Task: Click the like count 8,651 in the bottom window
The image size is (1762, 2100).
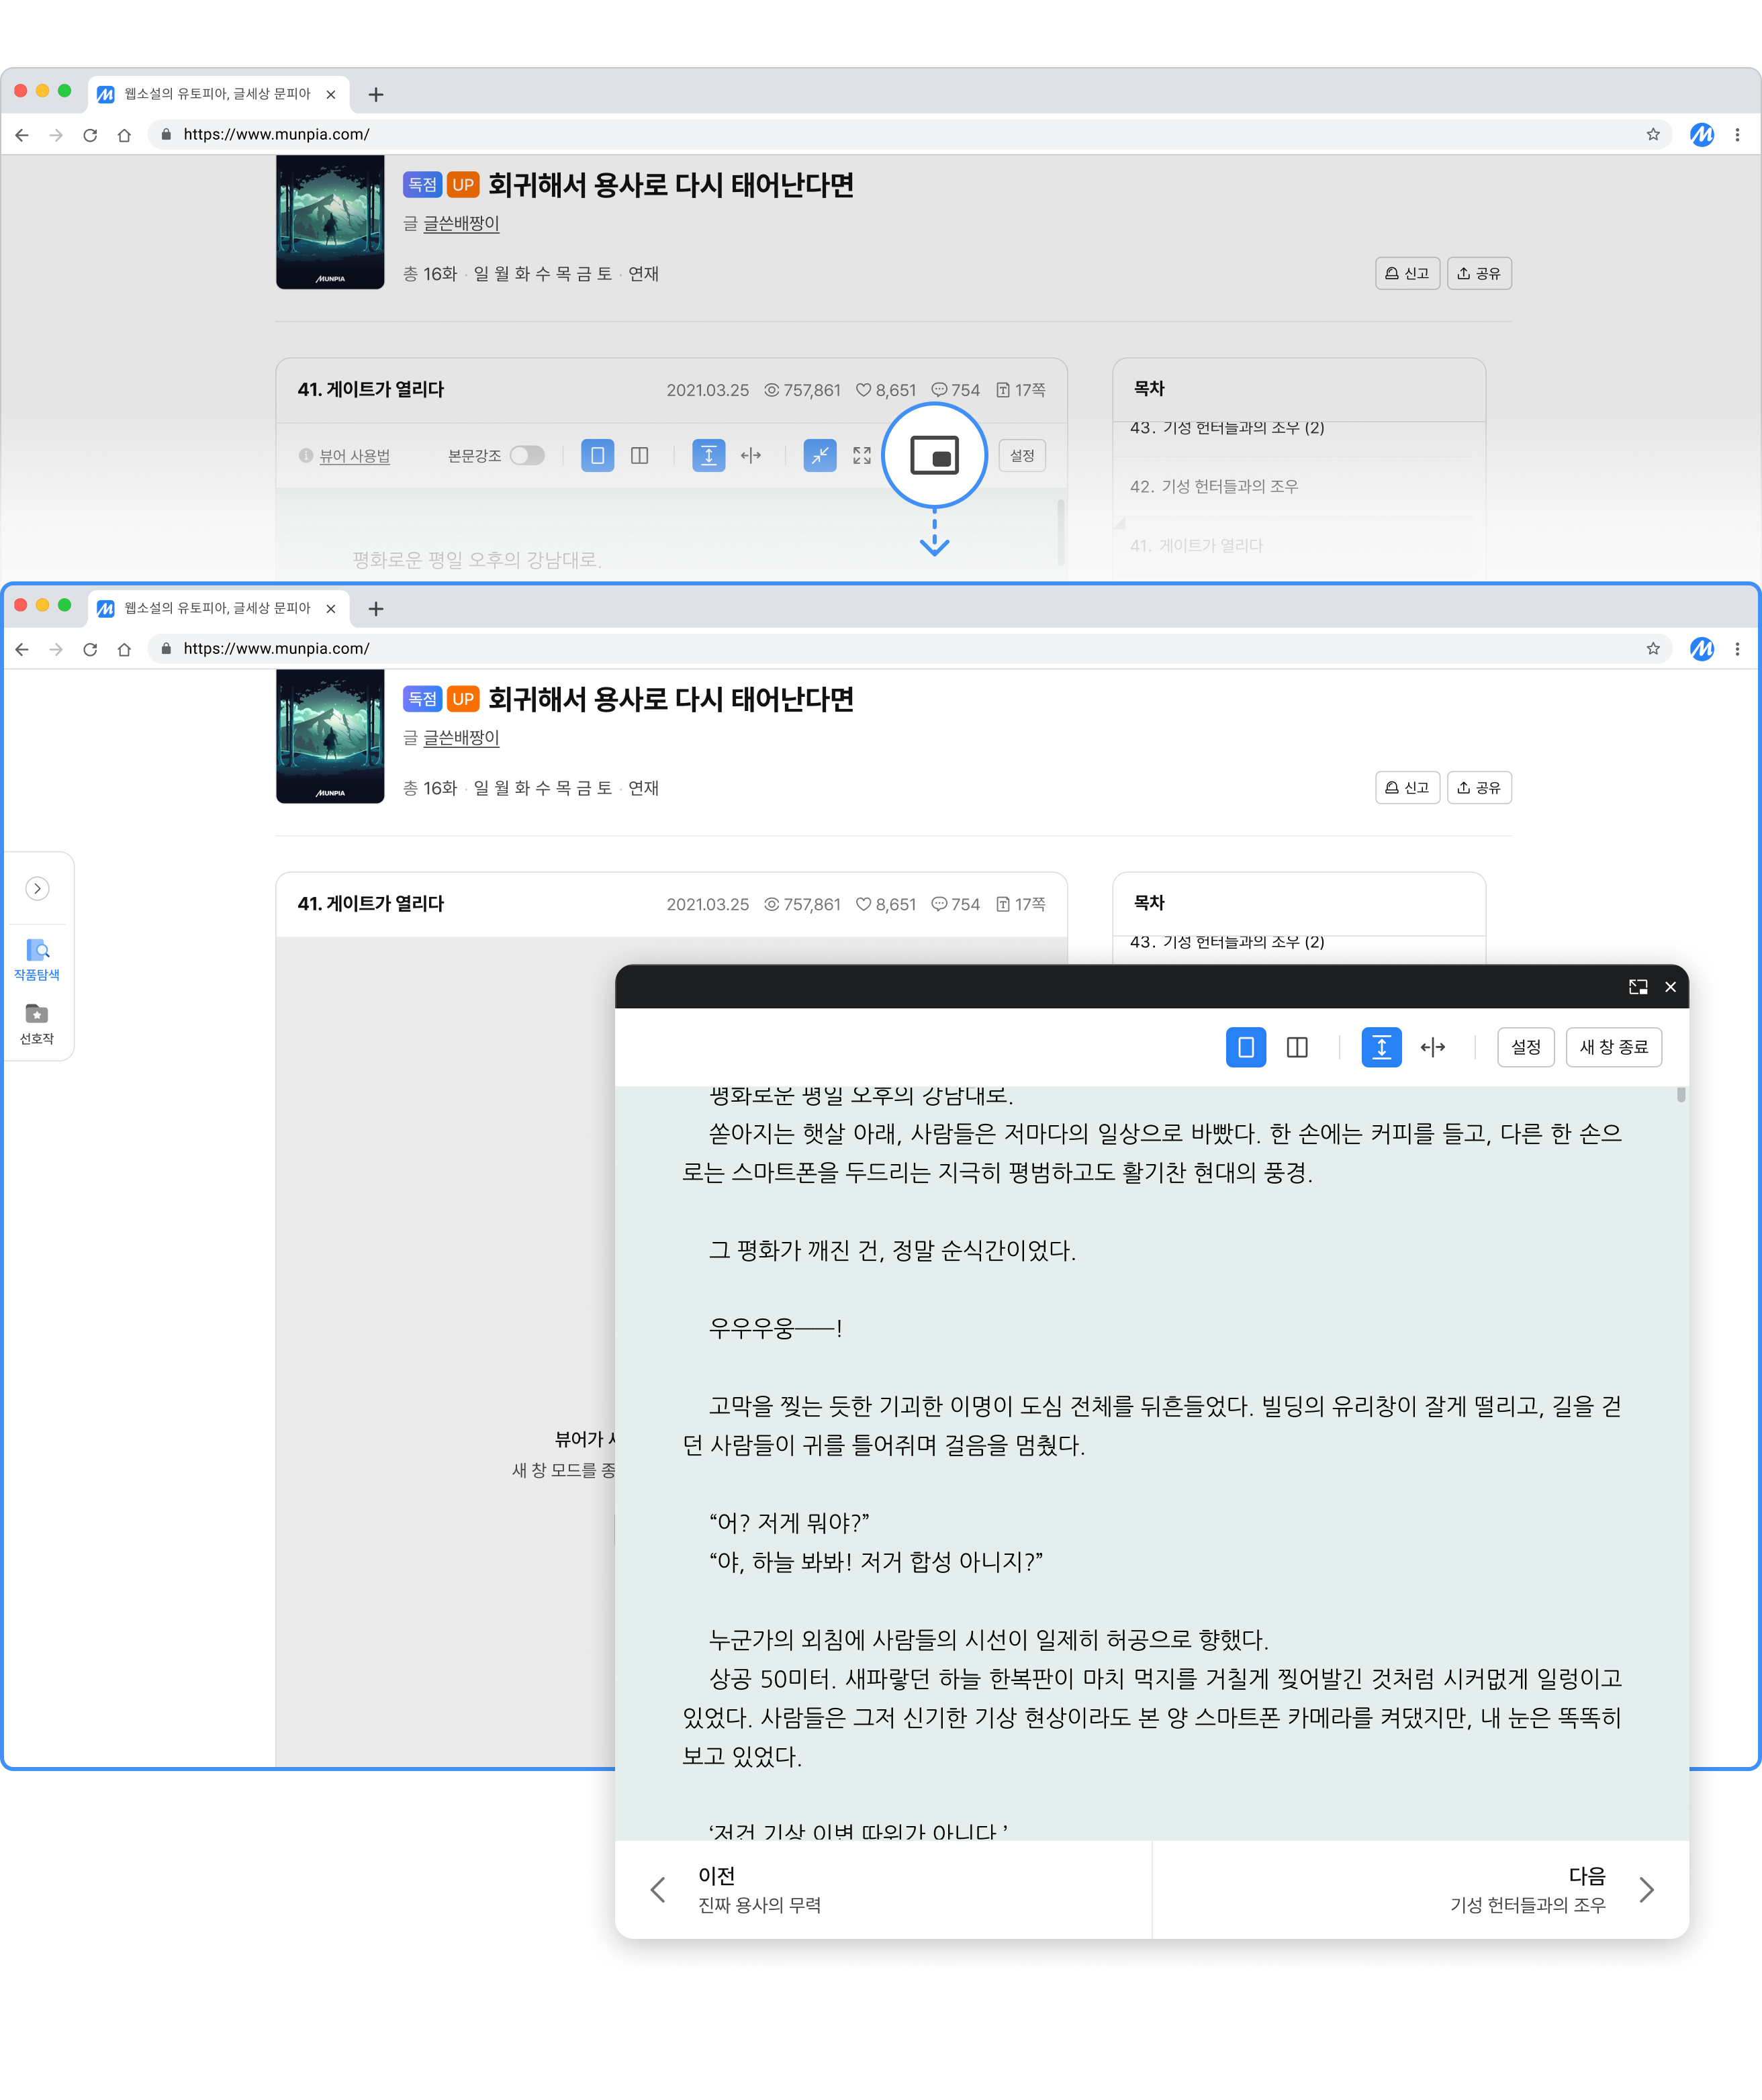Action: [886, 904]
